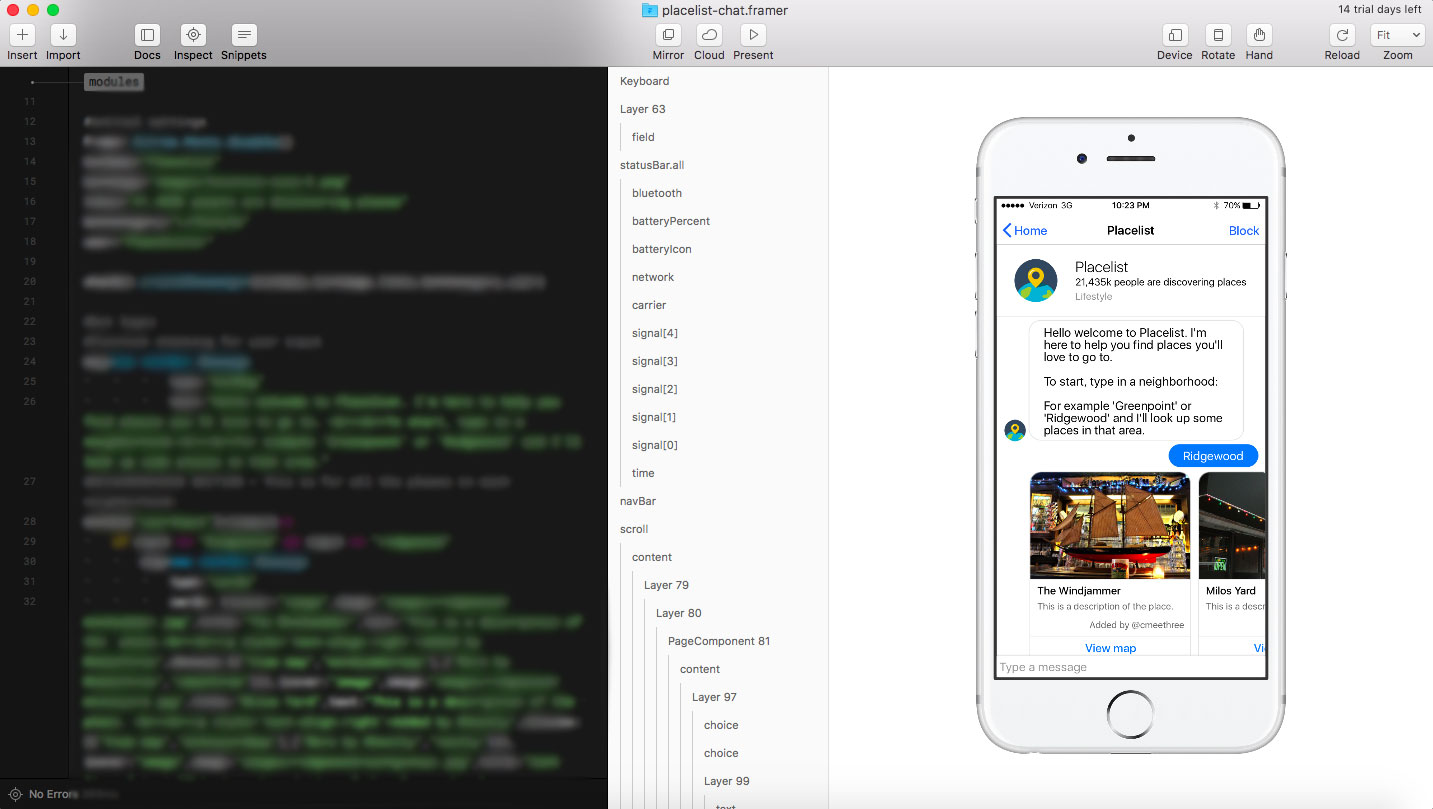Viewport: 1433px width, 809px height.
Task: Open the Insert tool in toolbar
Action: point(22,35)
